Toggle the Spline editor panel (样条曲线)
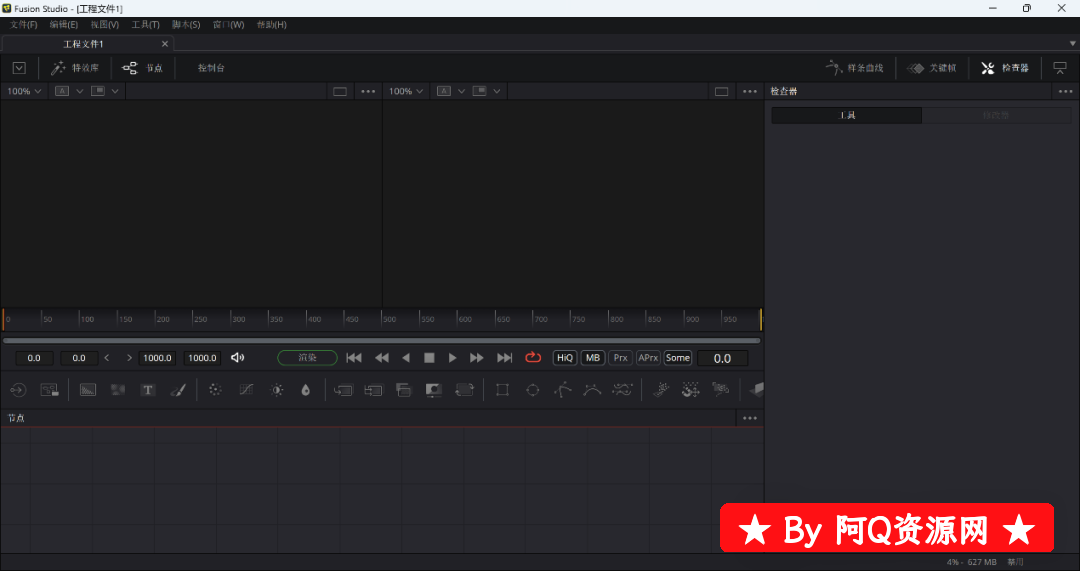 point(855,68)
